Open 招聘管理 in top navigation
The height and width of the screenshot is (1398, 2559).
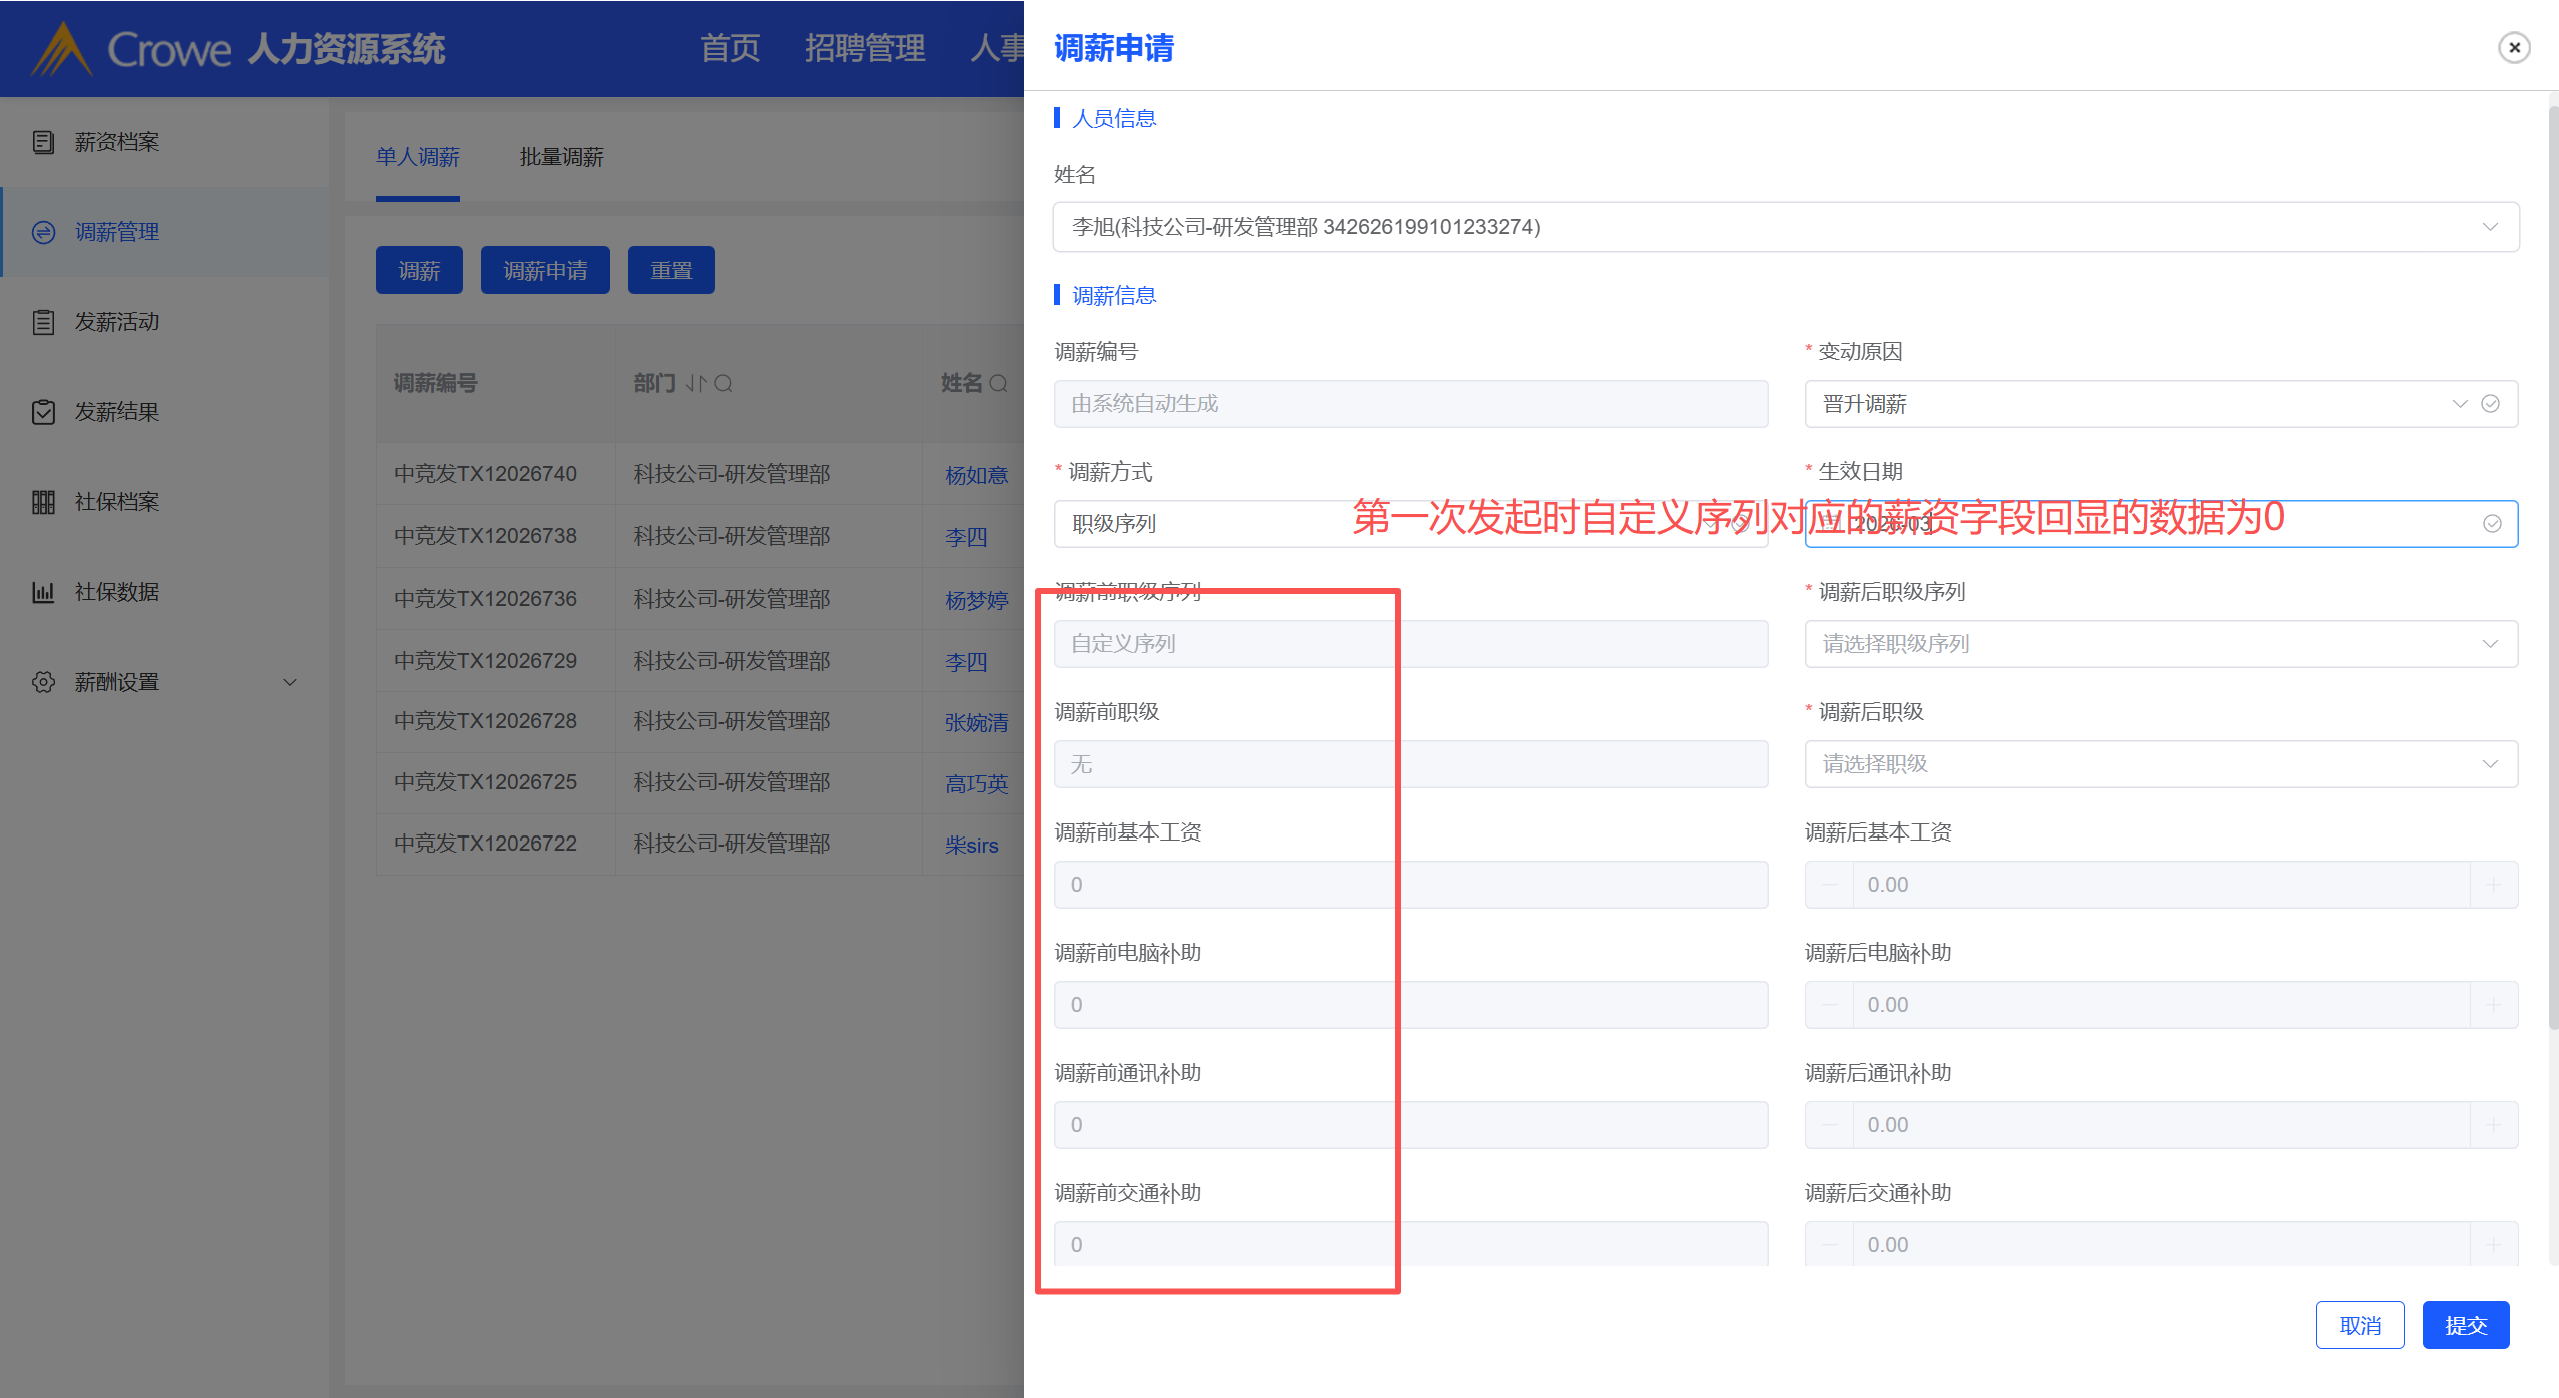point(864,48)
